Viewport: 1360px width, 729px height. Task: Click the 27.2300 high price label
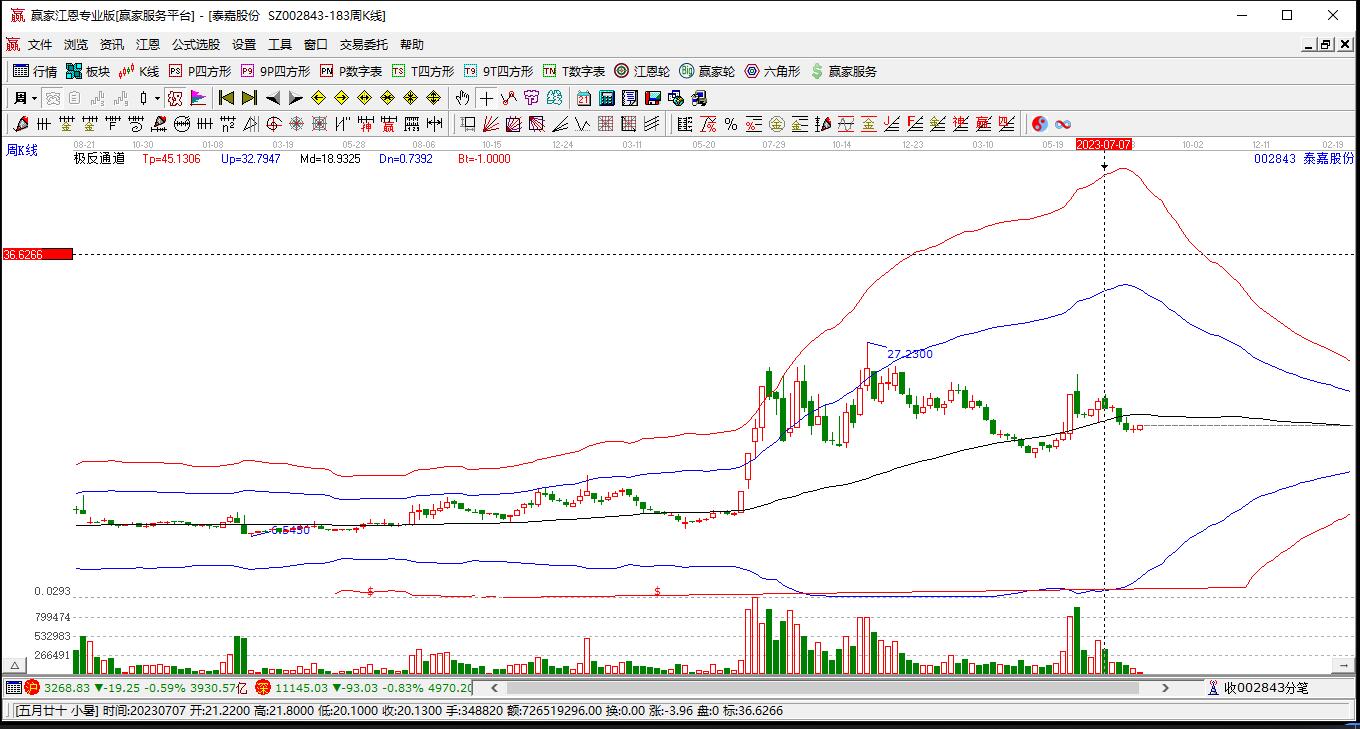(910, 354)
